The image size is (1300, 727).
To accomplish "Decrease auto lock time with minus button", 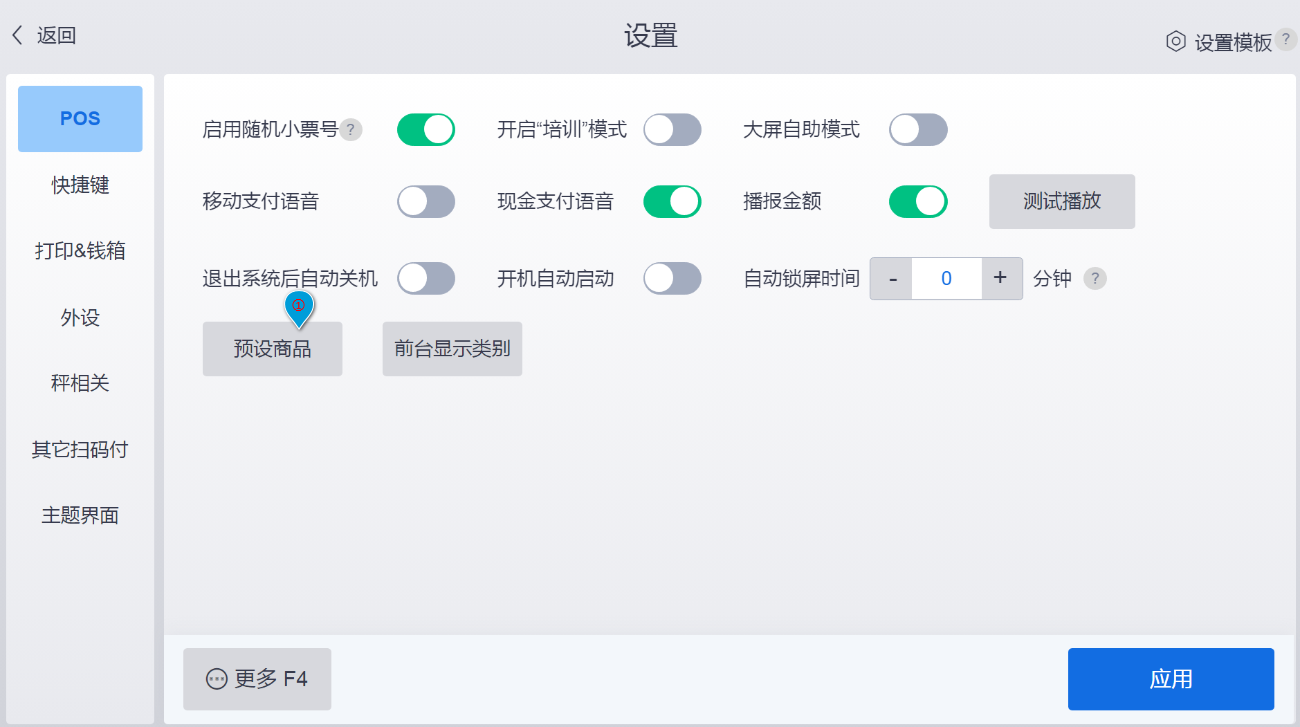I will [x=892, y=279].
